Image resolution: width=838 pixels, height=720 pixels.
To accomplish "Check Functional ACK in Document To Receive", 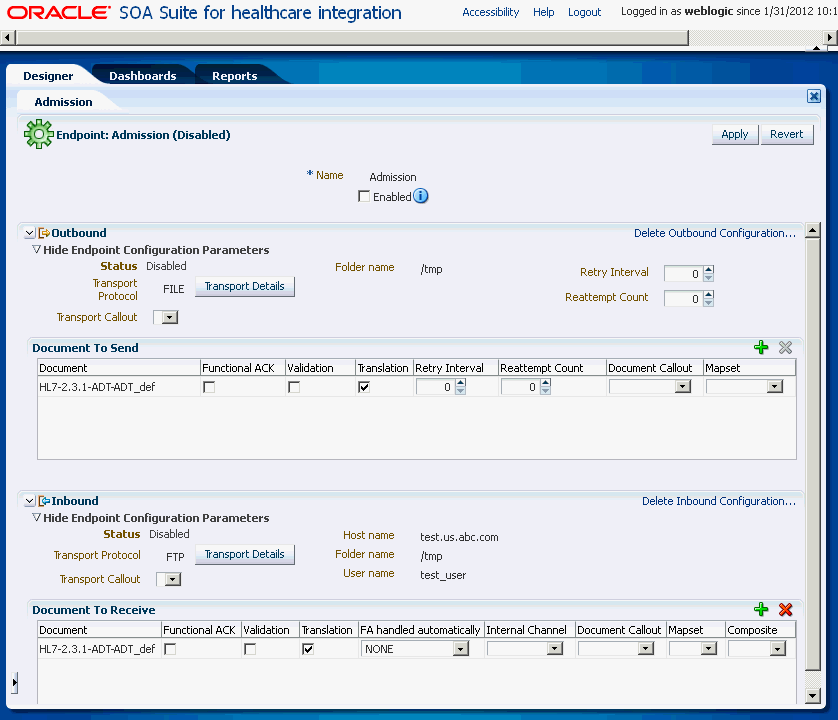I will tap(170, 649).
